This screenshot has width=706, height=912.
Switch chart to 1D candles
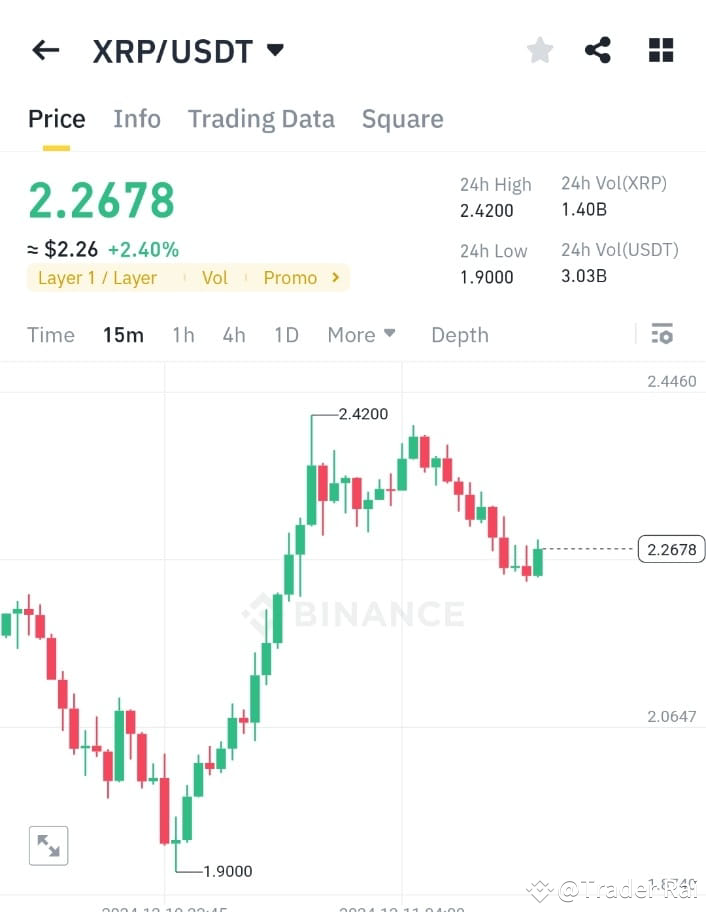click(286, 335)
